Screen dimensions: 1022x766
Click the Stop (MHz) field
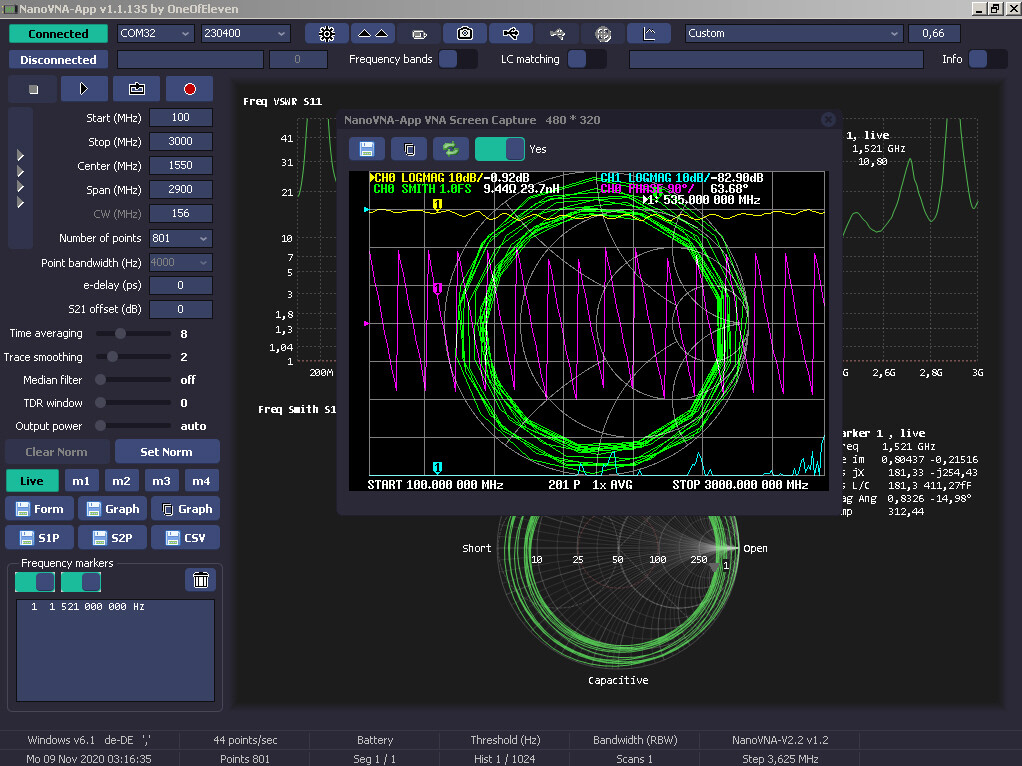pyautogui.click(x=181, y=141)
